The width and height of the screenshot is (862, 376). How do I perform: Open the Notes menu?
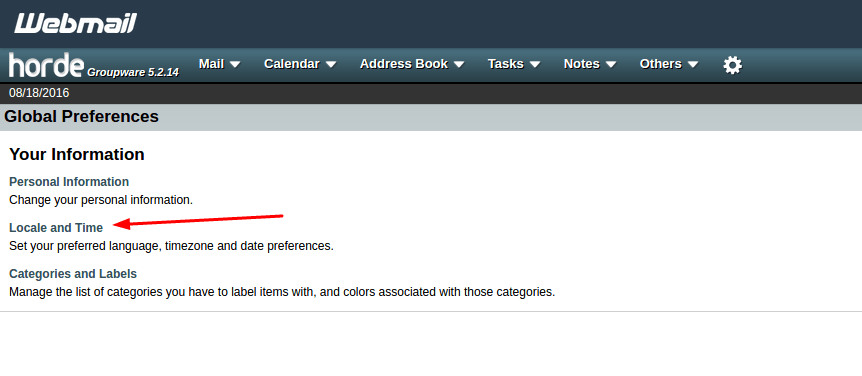582,64
